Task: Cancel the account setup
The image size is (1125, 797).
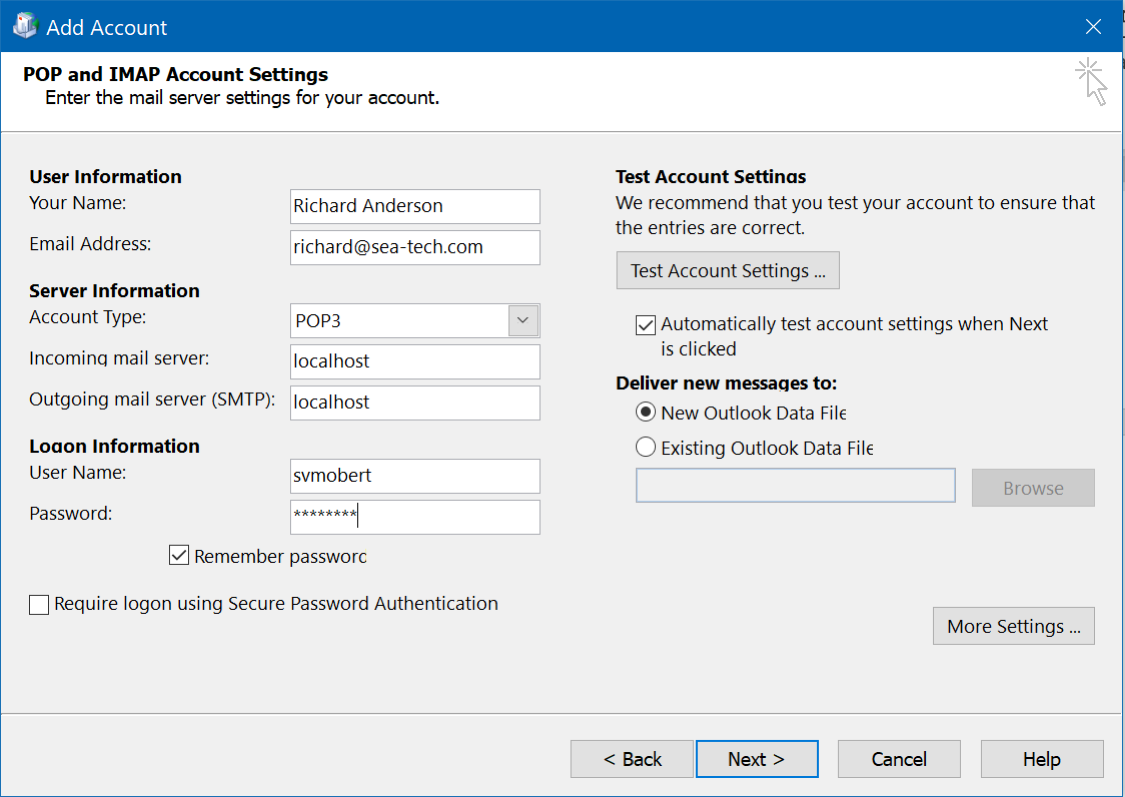Action: tap(898, 759)
